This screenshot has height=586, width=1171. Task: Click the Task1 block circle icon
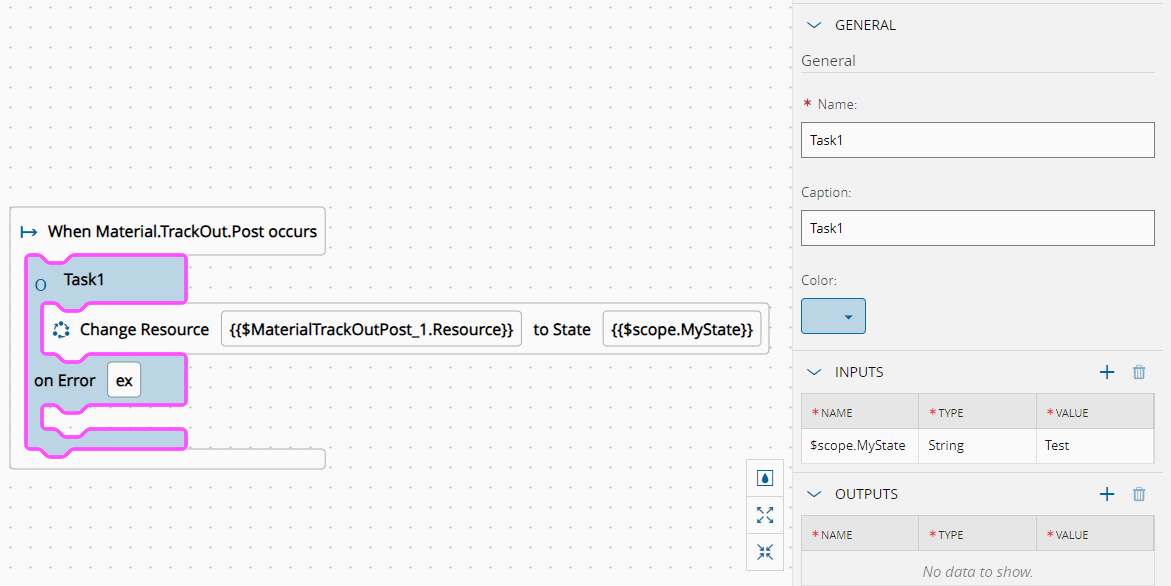pos(41,285)
